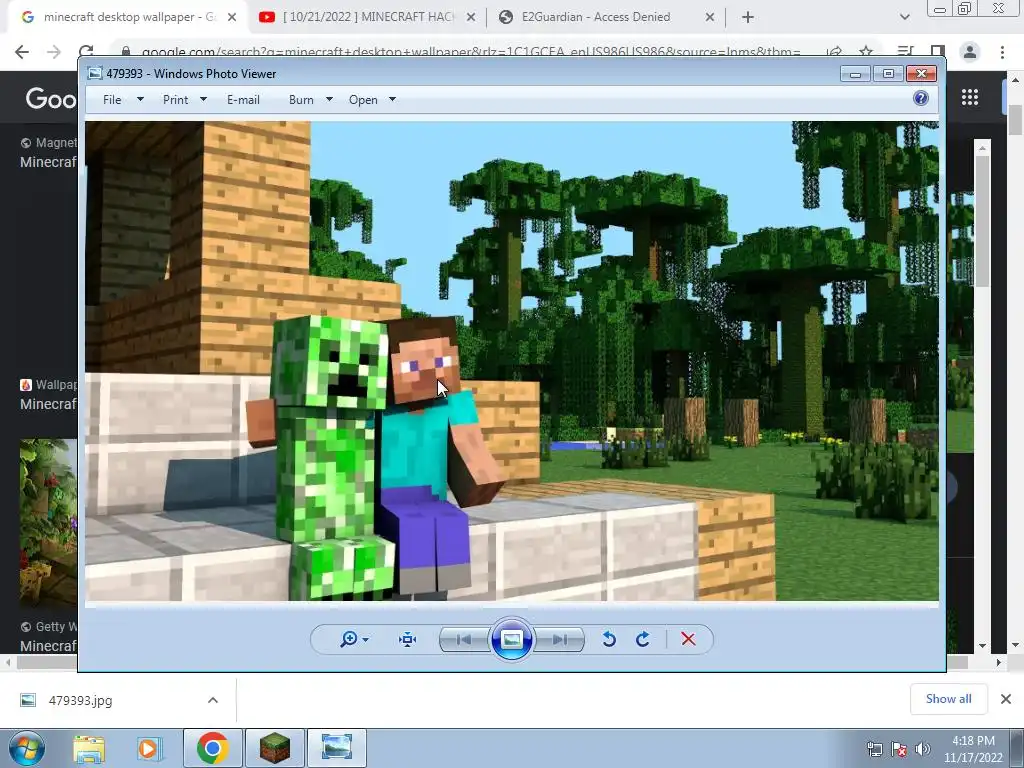The image size is (1024, 768).
Task: Toggle Chrome side panel icon
Action: pos(938,52)
